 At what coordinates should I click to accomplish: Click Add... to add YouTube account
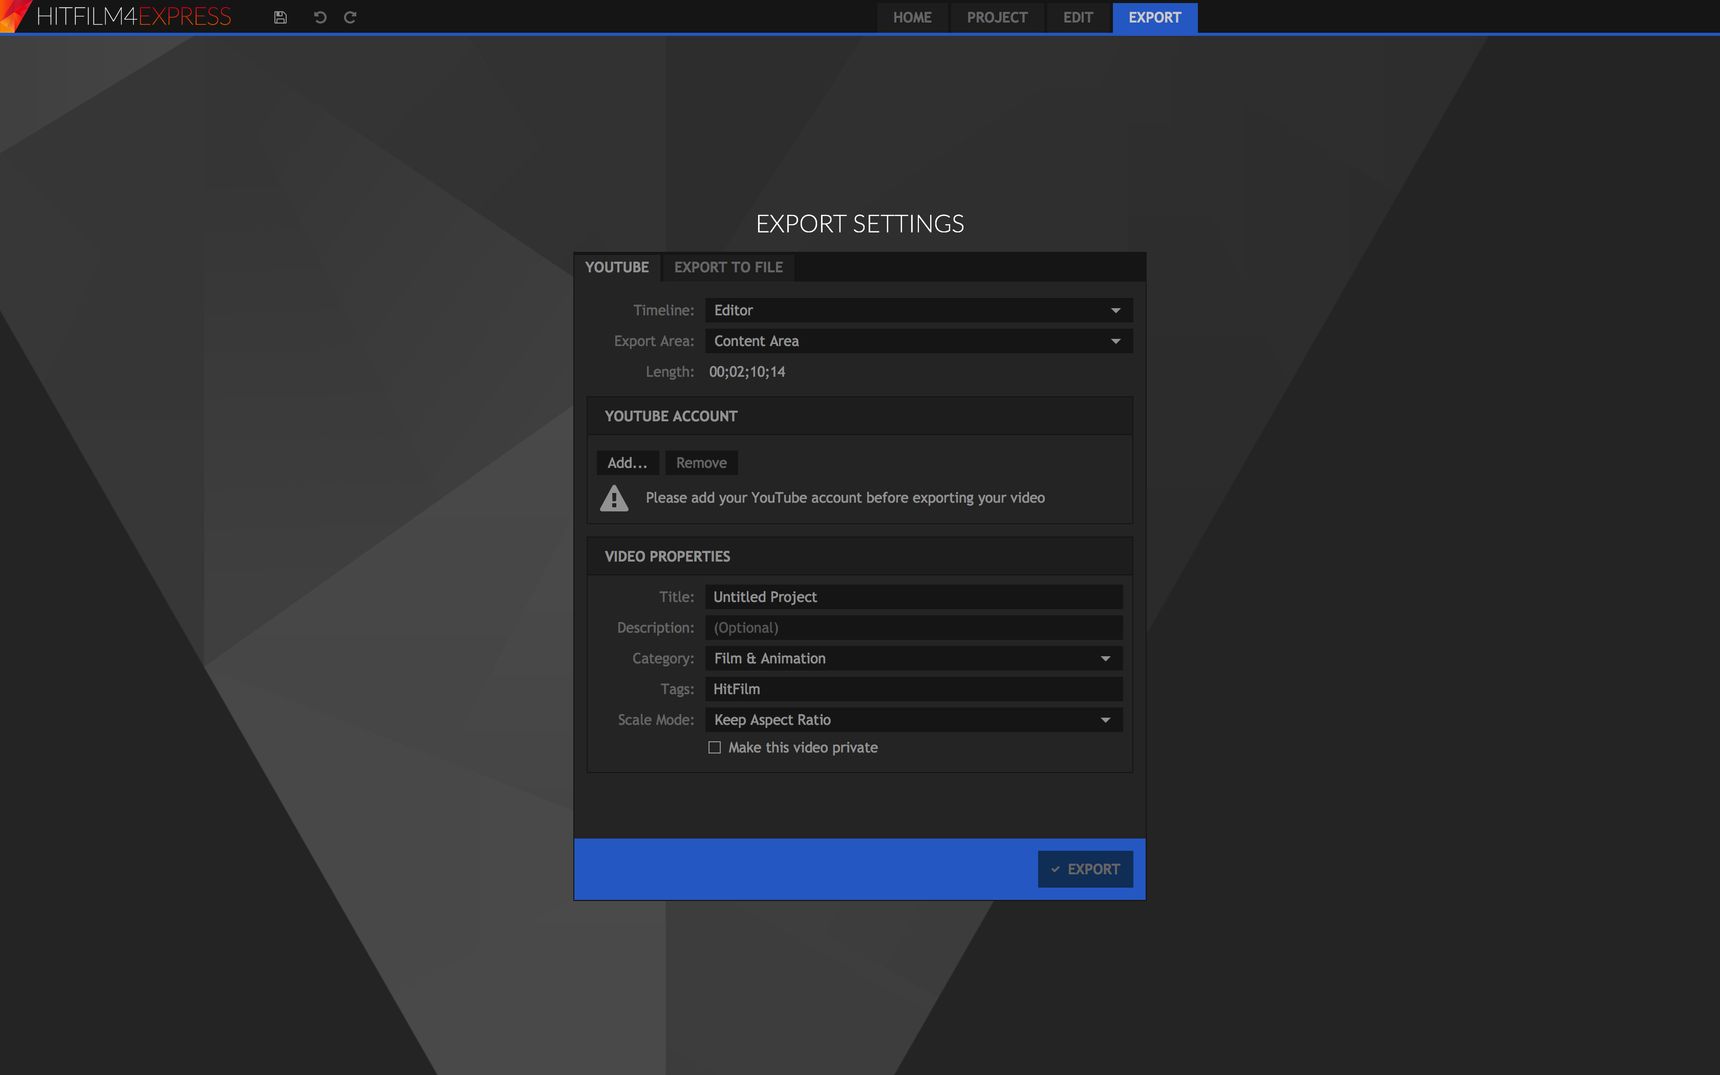[x=627, y=463]
